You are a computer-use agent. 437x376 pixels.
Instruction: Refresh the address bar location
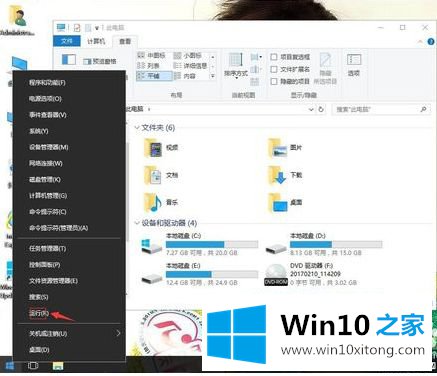(x=321, y=109)
